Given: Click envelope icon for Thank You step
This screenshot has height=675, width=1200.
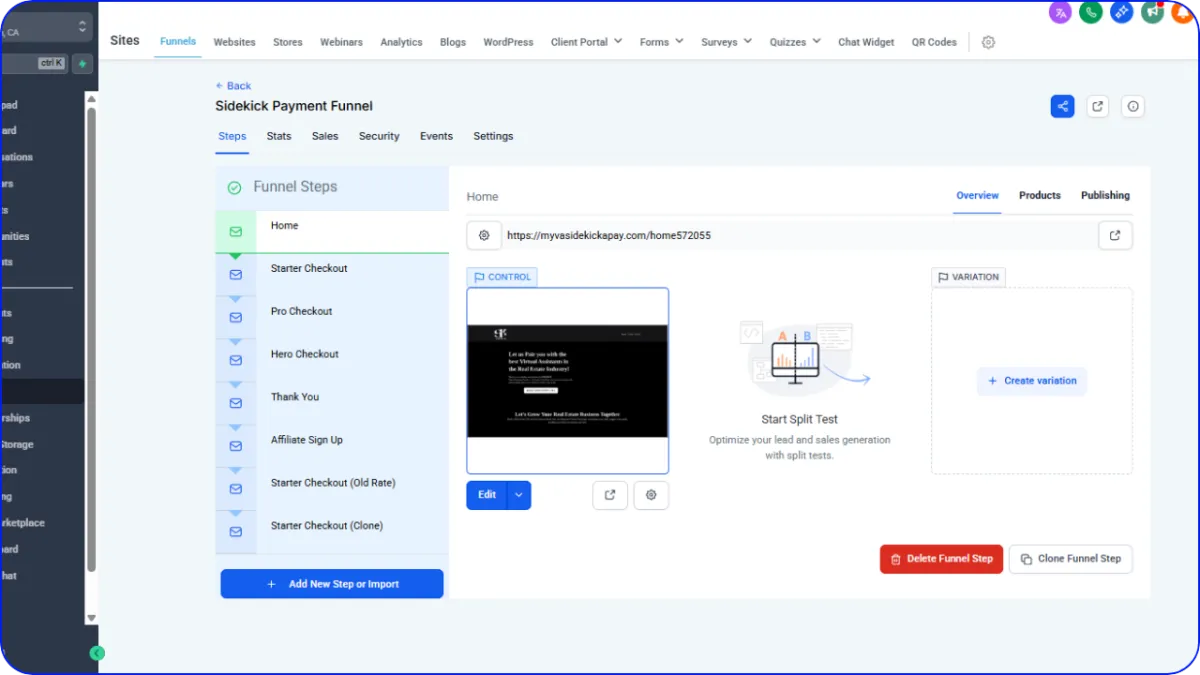Looking at the screenshot, I should (x=236, y=403).
